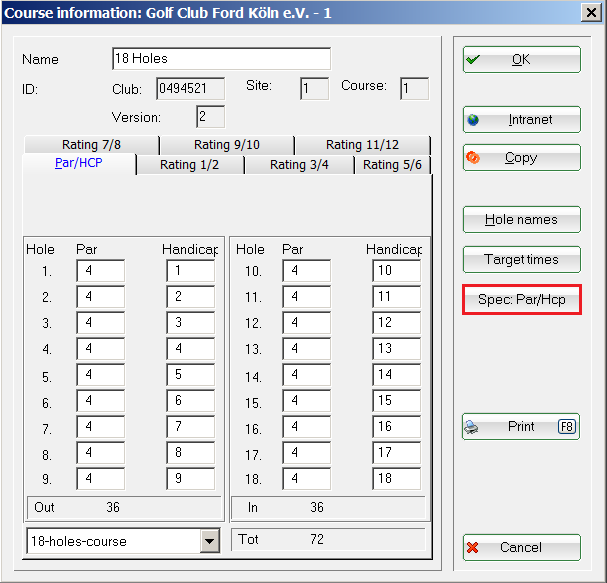Click the Par field for hole 8

[101, 453]
